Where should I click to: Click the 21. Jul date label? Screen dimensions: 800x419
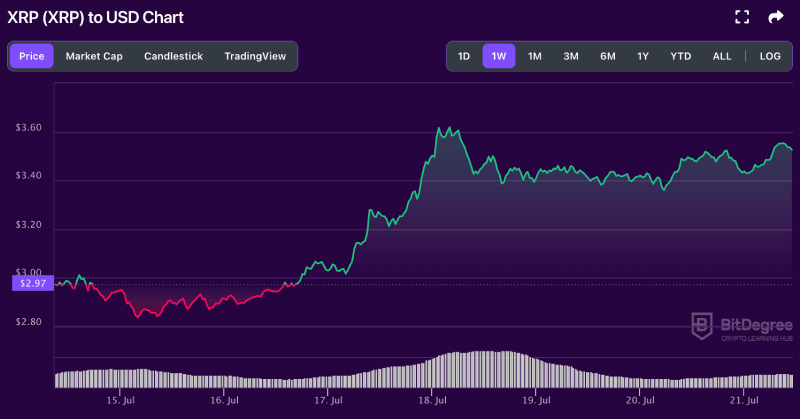click(x=744, y=401)
